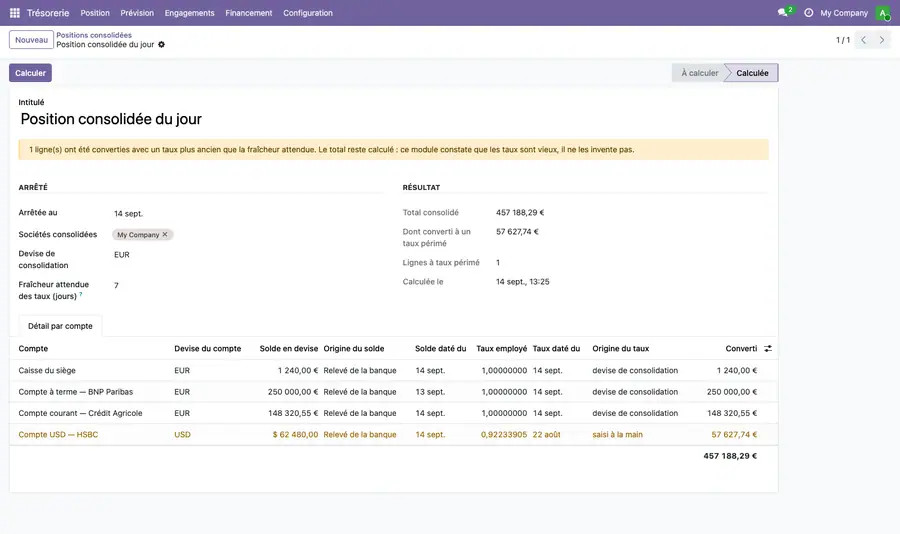Click inside the Sociétés consolidées tag field

247,234
